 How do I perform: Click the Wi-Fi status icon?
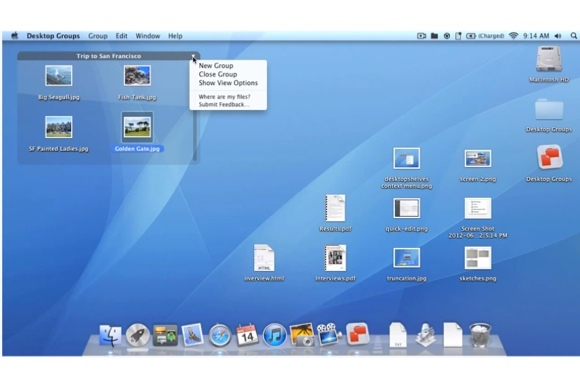[513, 36]
